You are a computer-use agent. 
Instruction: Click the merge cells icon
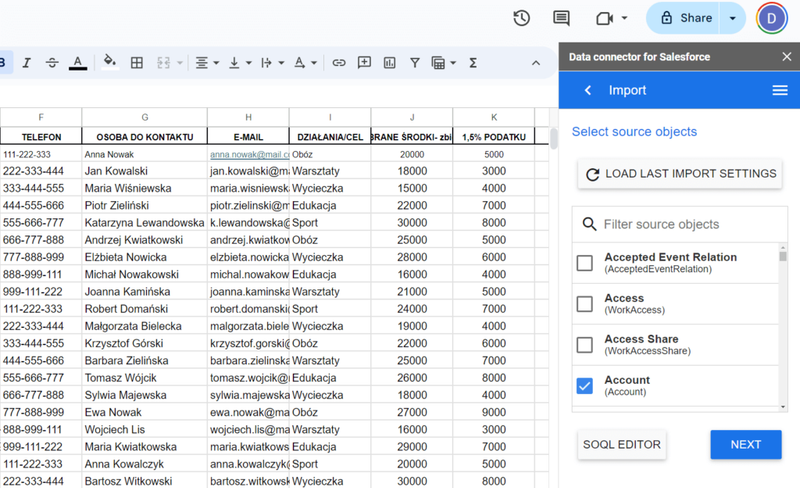click(x=163, y=63)
